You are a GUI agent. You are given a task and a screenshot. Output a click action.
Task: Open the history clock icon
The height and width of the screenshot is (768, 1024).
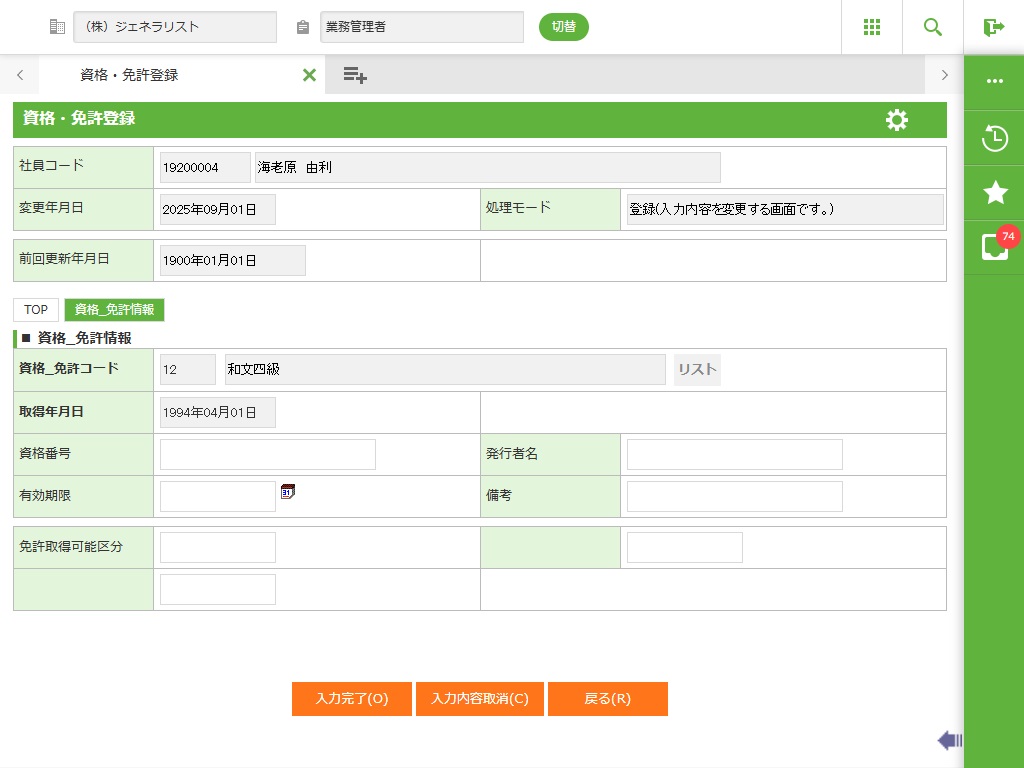994,138
